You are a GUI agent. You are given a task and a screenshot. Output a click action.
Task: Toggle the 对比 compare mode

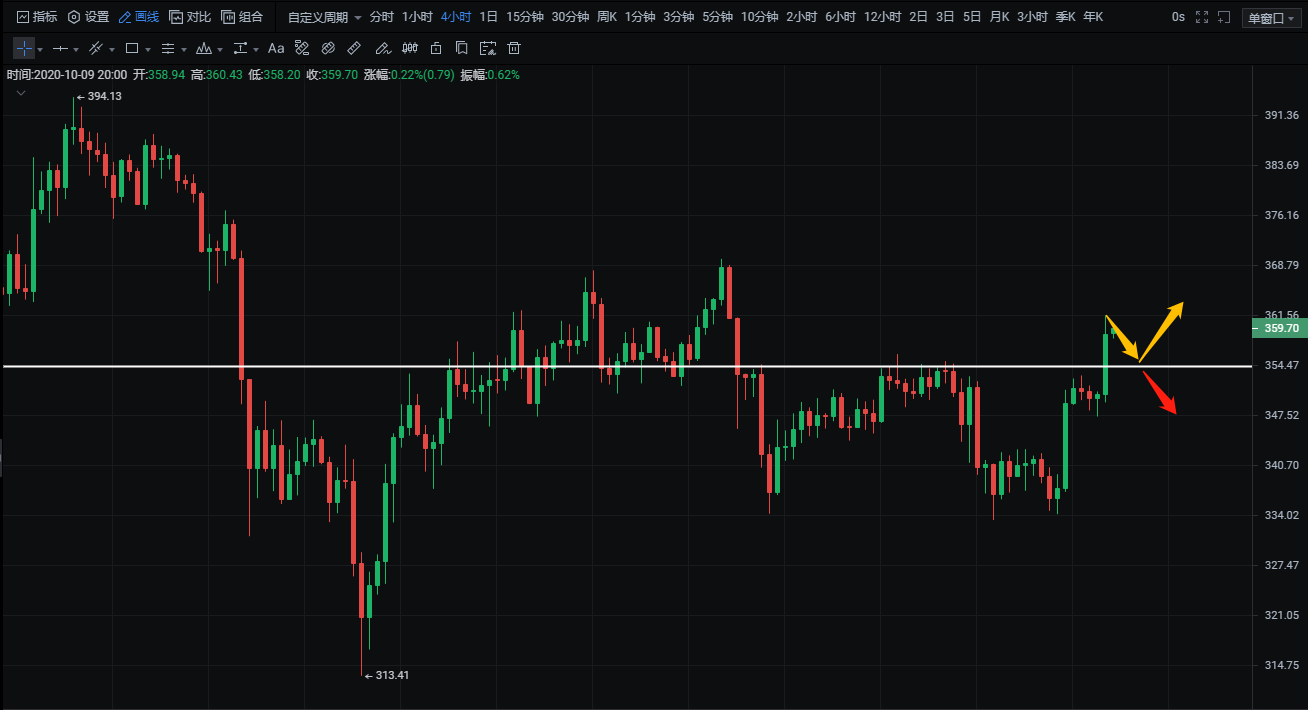click(190, 17)
